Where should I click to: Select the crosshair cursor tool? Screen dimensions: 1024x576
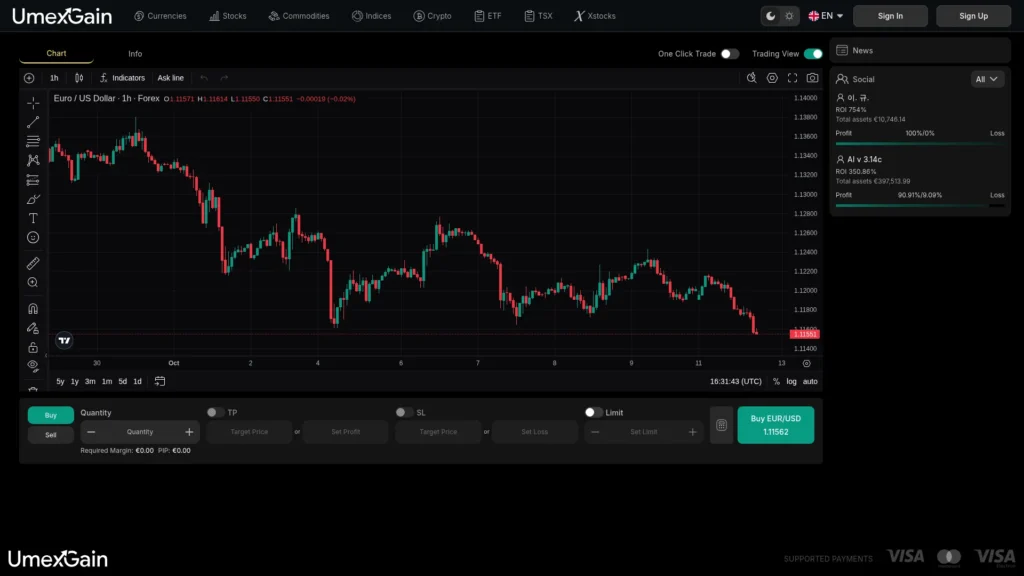coord(33,103)
